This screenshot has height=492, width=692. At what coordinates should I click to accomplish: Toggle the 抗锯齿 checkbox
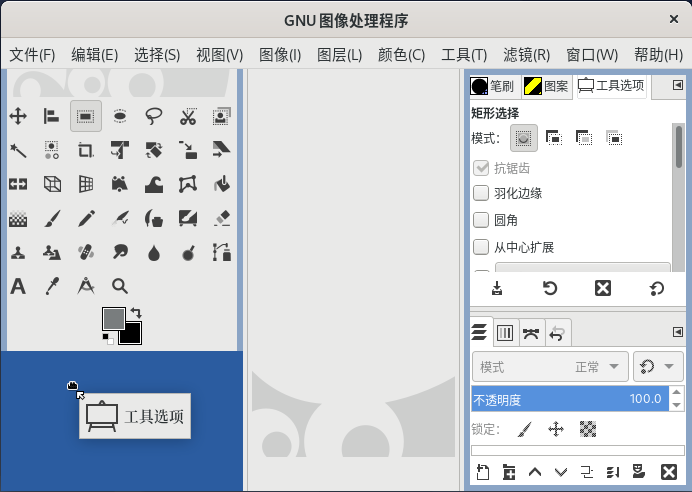point(481,168)
